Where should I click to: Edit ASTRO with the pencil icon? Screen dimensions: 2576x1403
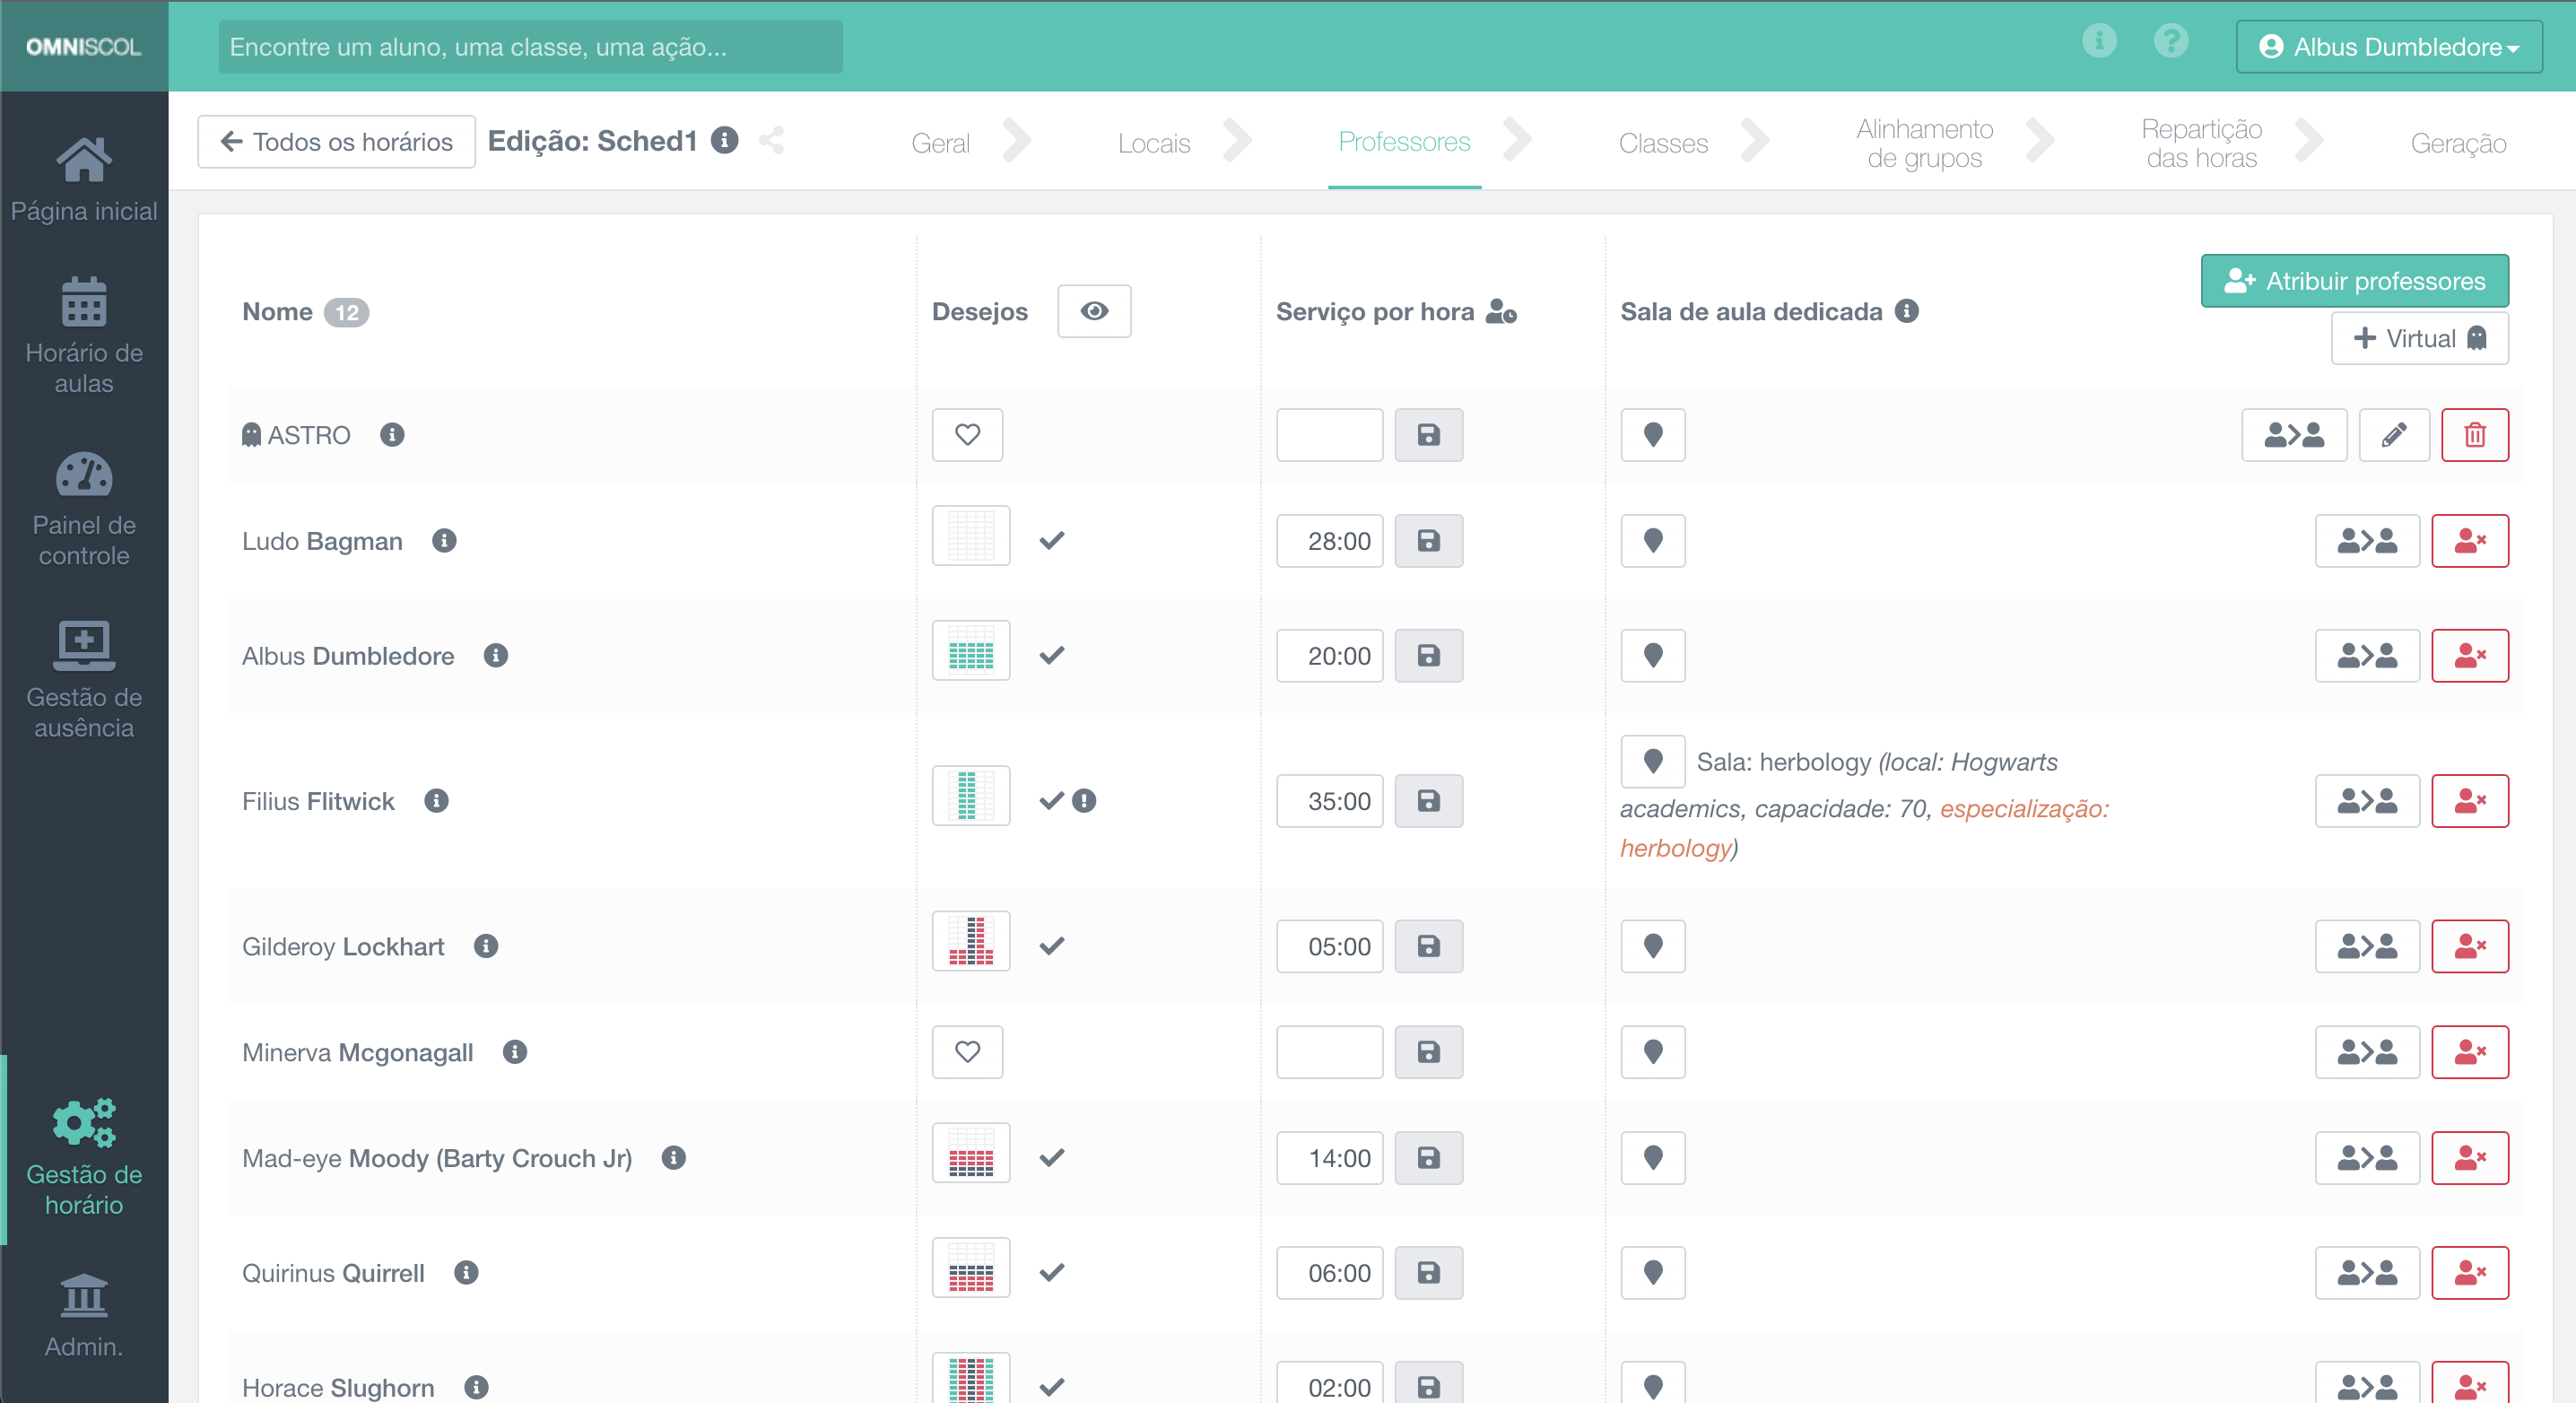[x=2393, y=435]
